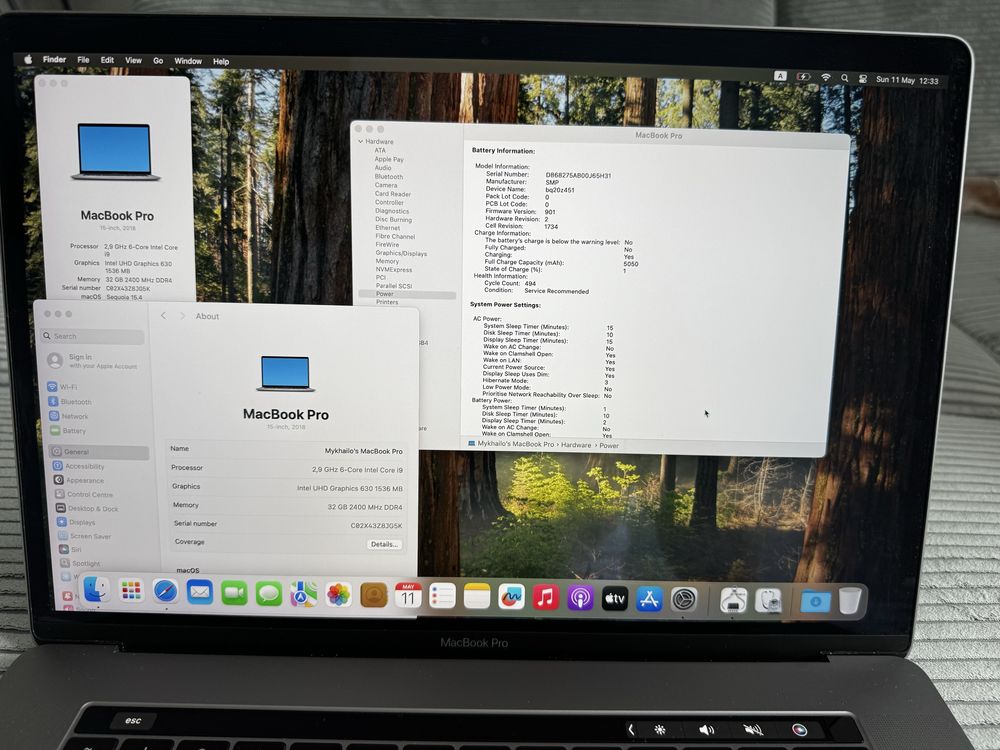The height and width of the screenshot is (750, 1000).
Task: Open Notes from the Dock
Action: [x=477, y=597]
